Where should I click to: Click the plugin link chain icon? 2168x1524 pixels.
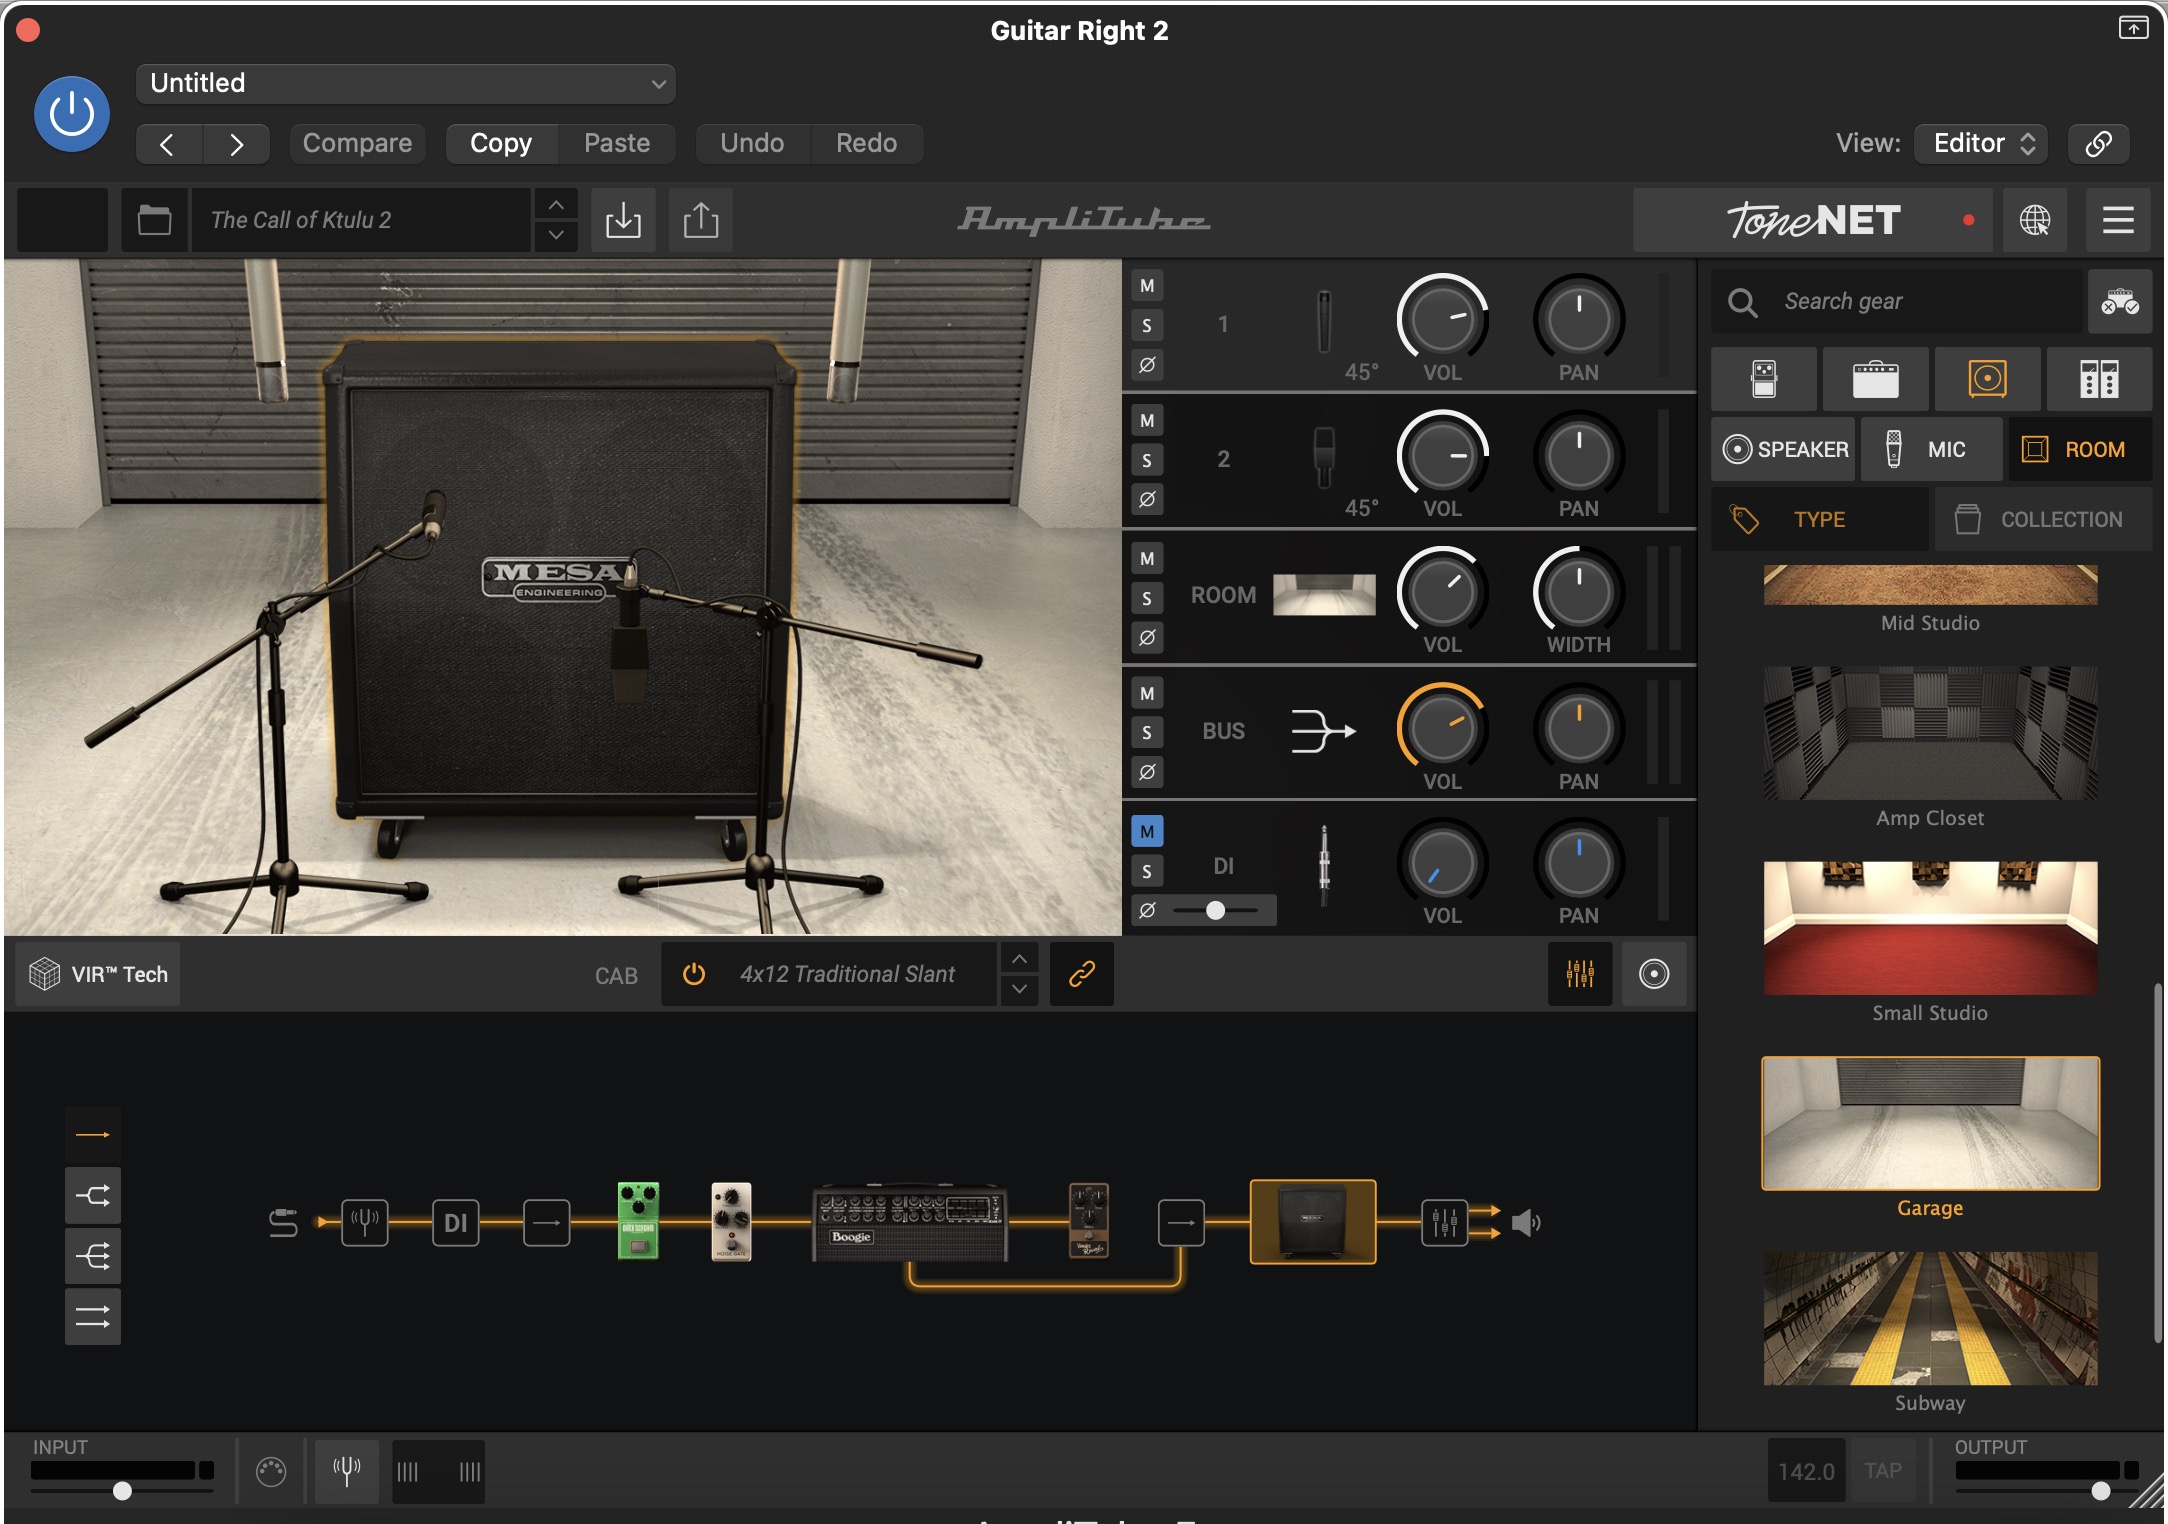(x=2098, y=143)
